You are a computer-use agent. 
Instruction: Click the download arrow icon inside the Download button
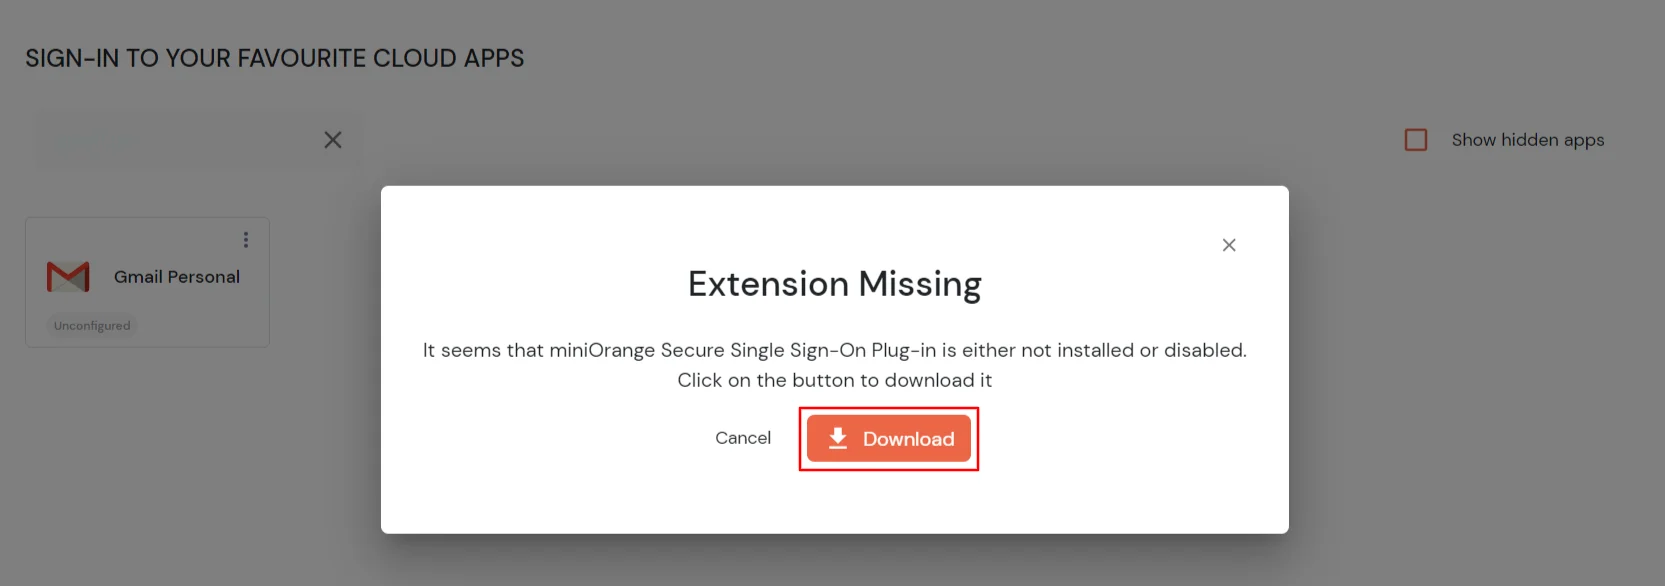pyautogui.click(x=838, y=438)
